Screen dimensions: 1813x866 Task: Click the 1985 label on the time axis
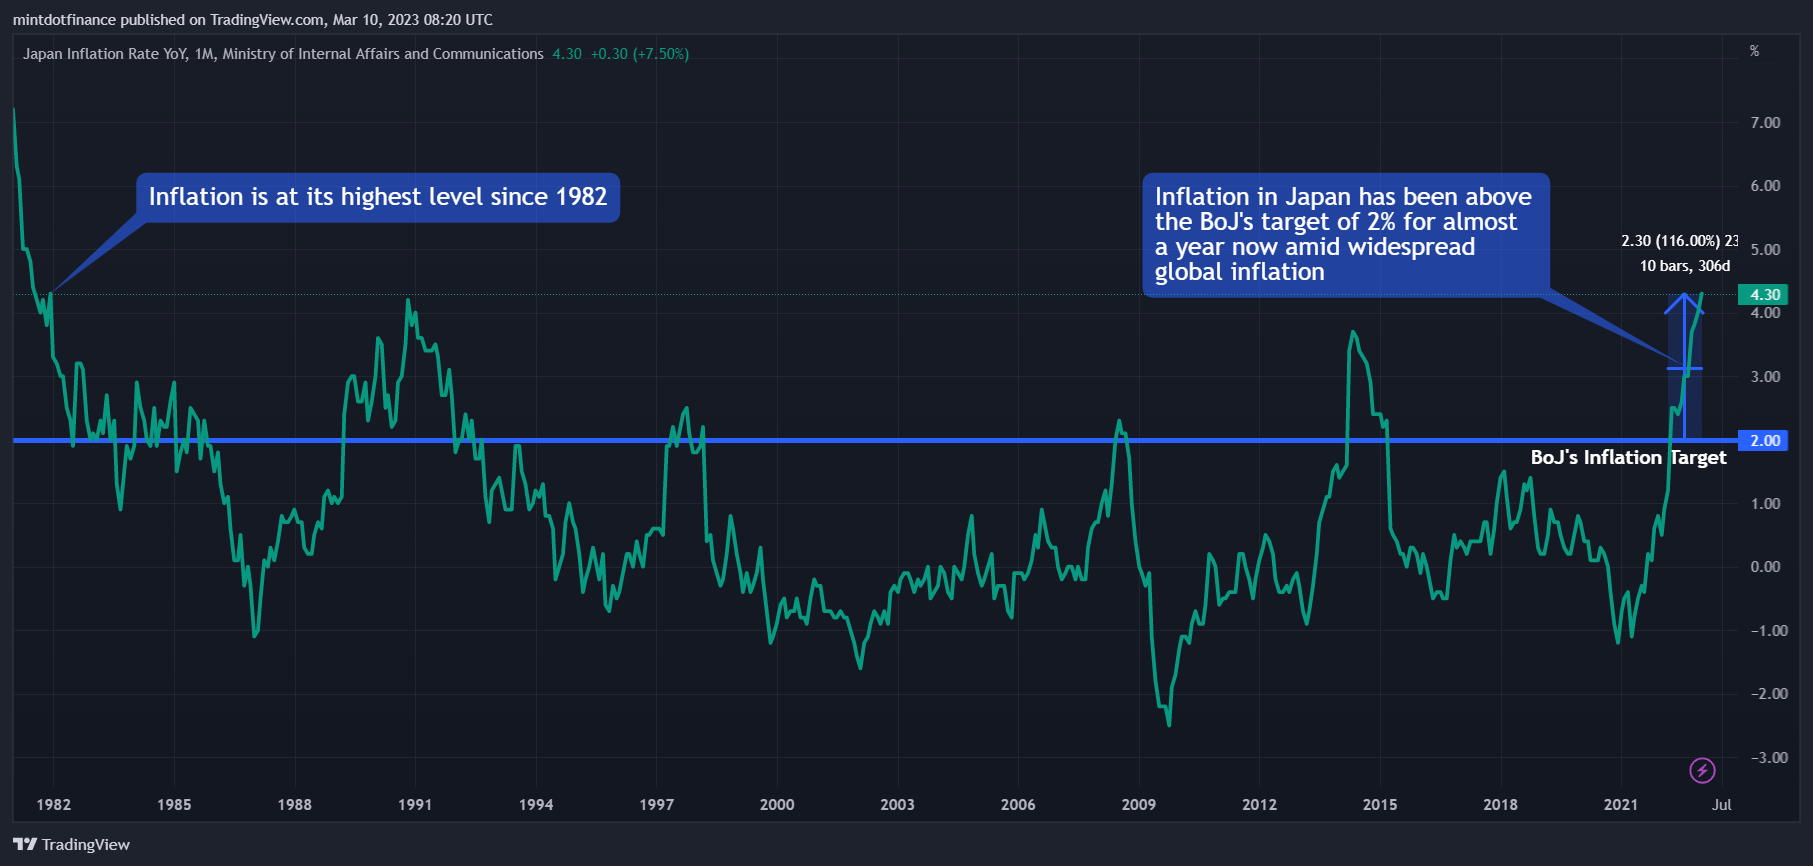click(174, 805)
